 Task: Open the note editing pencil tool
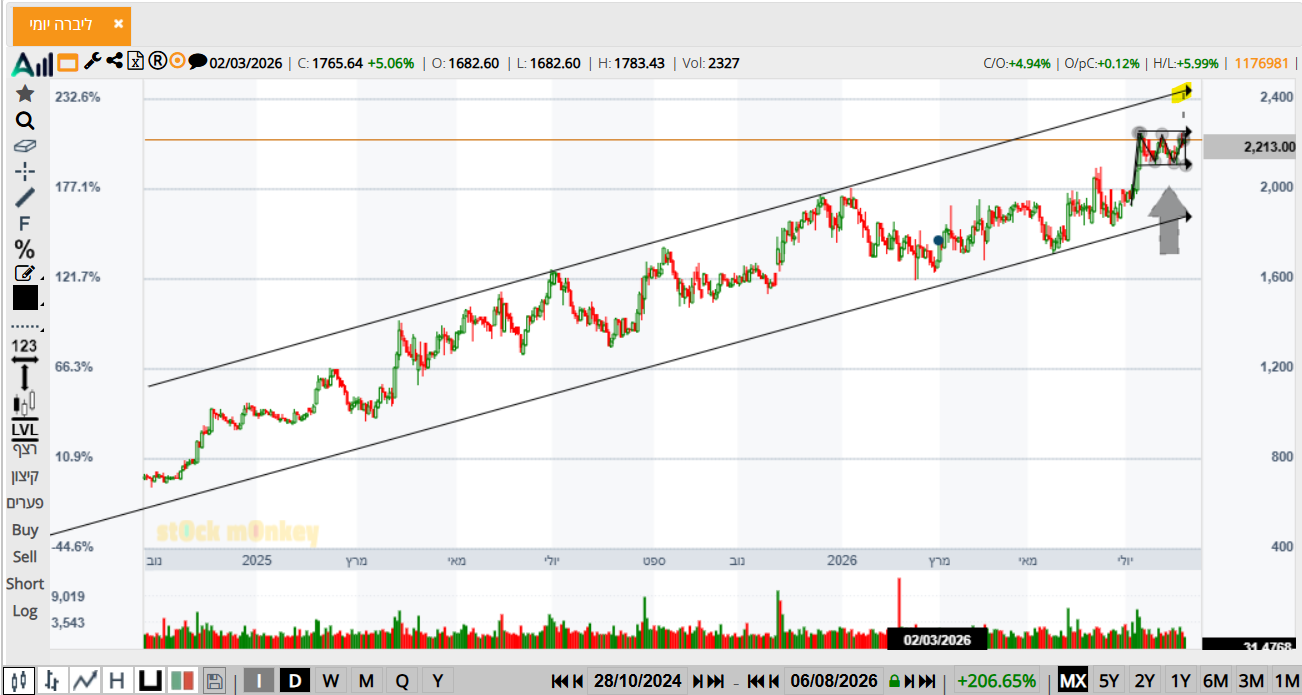point(25,273)
